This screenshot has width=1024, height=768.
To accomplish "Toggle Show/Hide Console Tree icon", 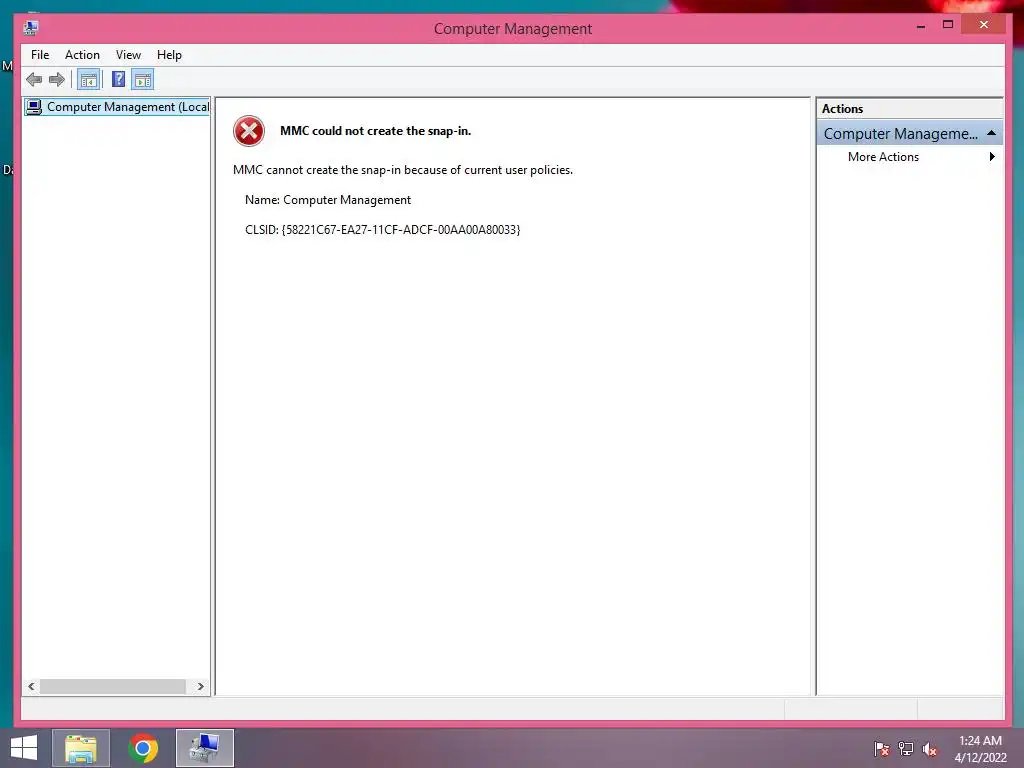I will 89,80.
